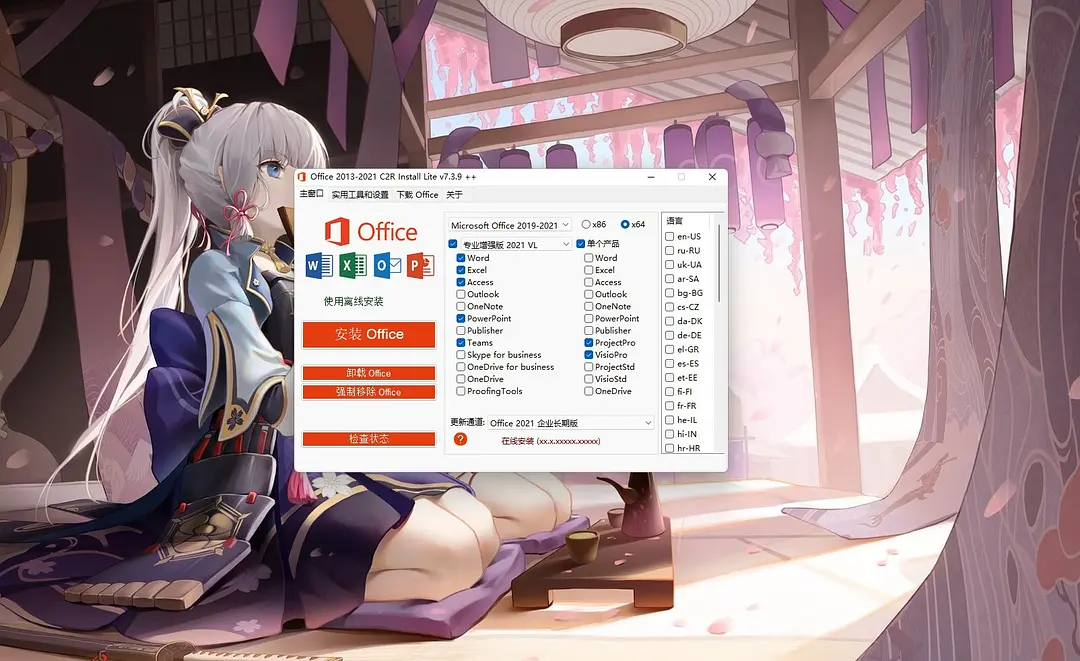Enable the ProjectStd checkbox
1080x661 pixels.
pos(589,367)
